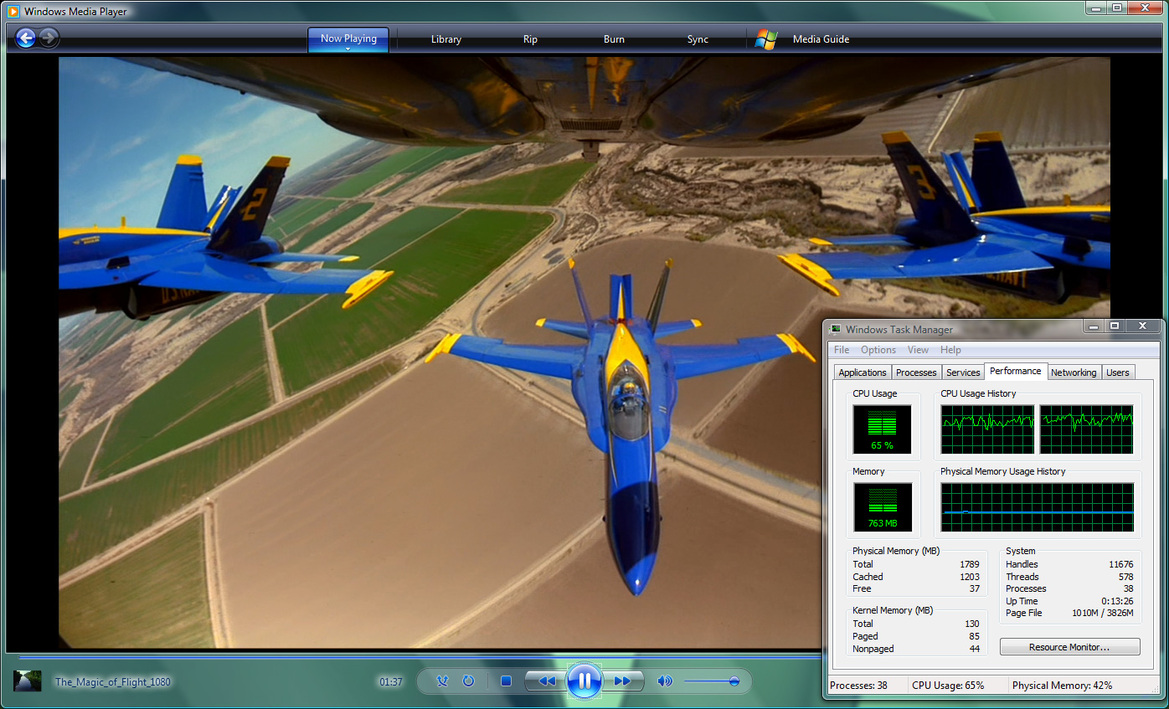
Task: Switch to the Library tab
Action: [x=446, y=40]
